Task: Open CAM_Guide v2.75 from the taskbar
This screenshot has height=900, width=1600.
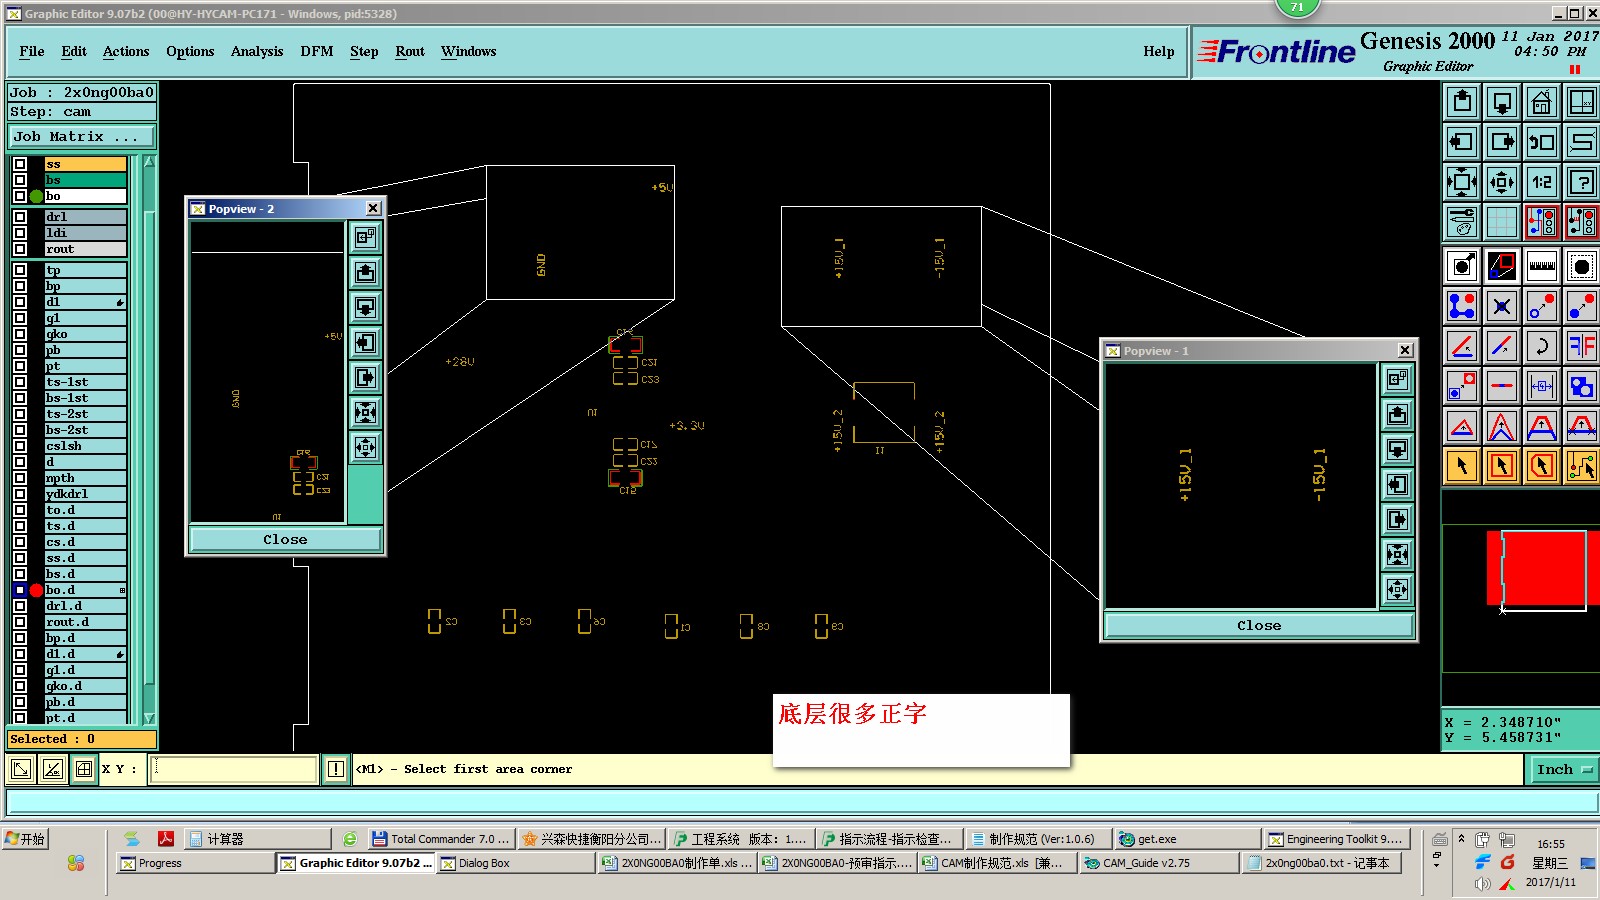Action: click(x=1159, y=863)
